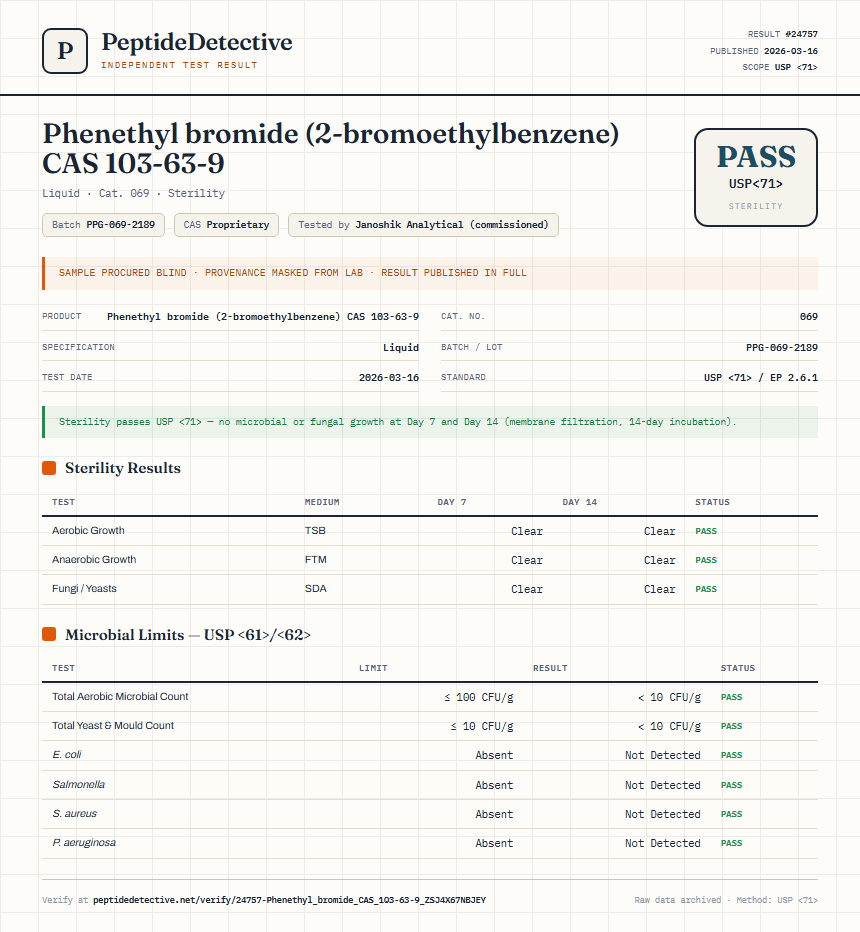Viewport: 860px width, 932px height.
Task: Click the STANDARD value USP <71> / EP 2.6.1
Action: (761, 377)
